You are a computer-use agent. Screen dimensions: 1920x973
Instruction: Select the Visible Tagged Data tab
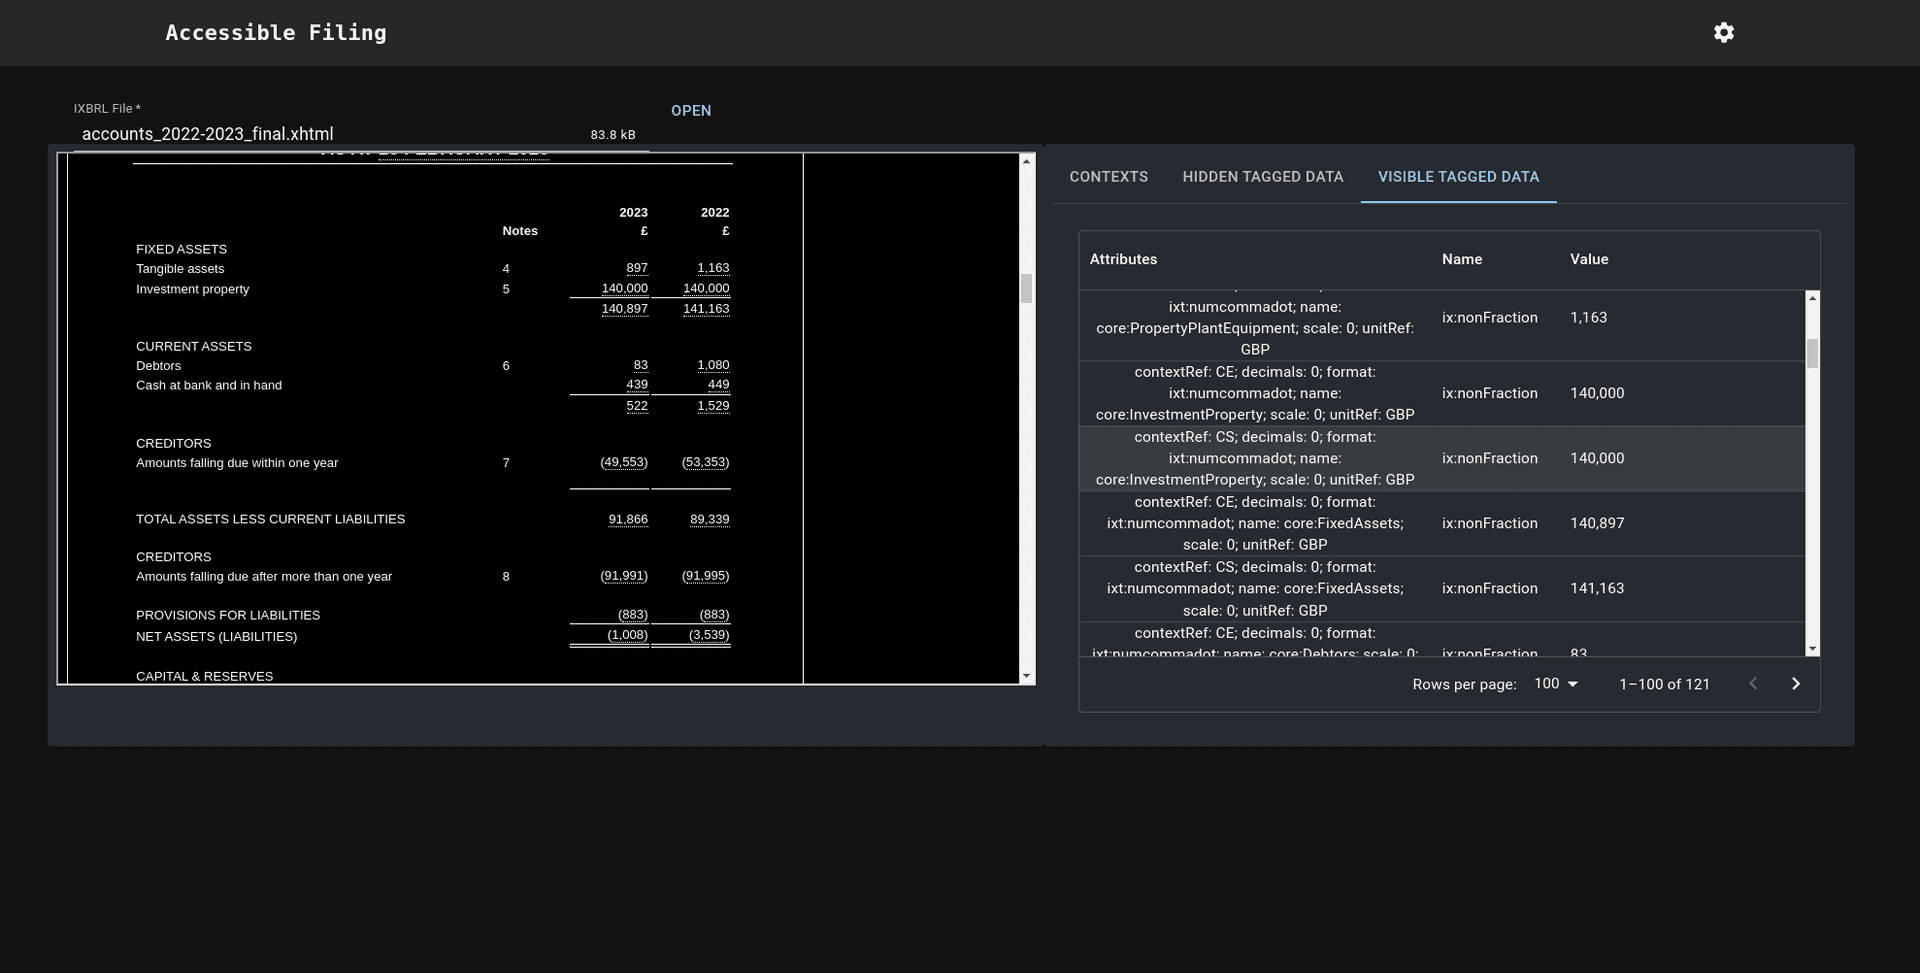(1458, 177)
